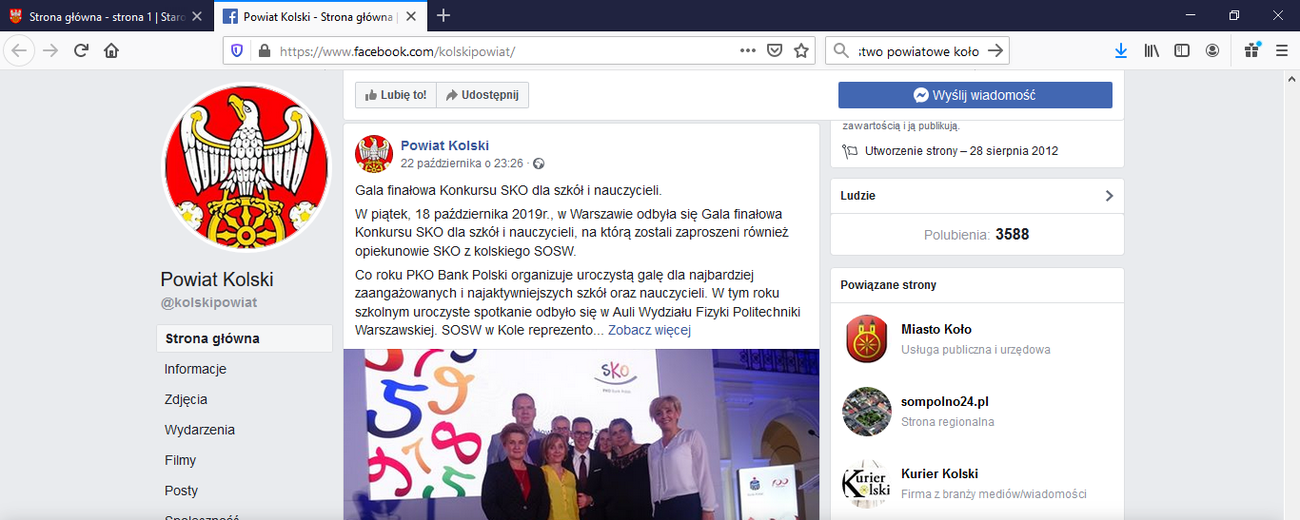This screenshot has height=520, width=1300.
Task: Open post timestamp 22 października
Action: 462,163
